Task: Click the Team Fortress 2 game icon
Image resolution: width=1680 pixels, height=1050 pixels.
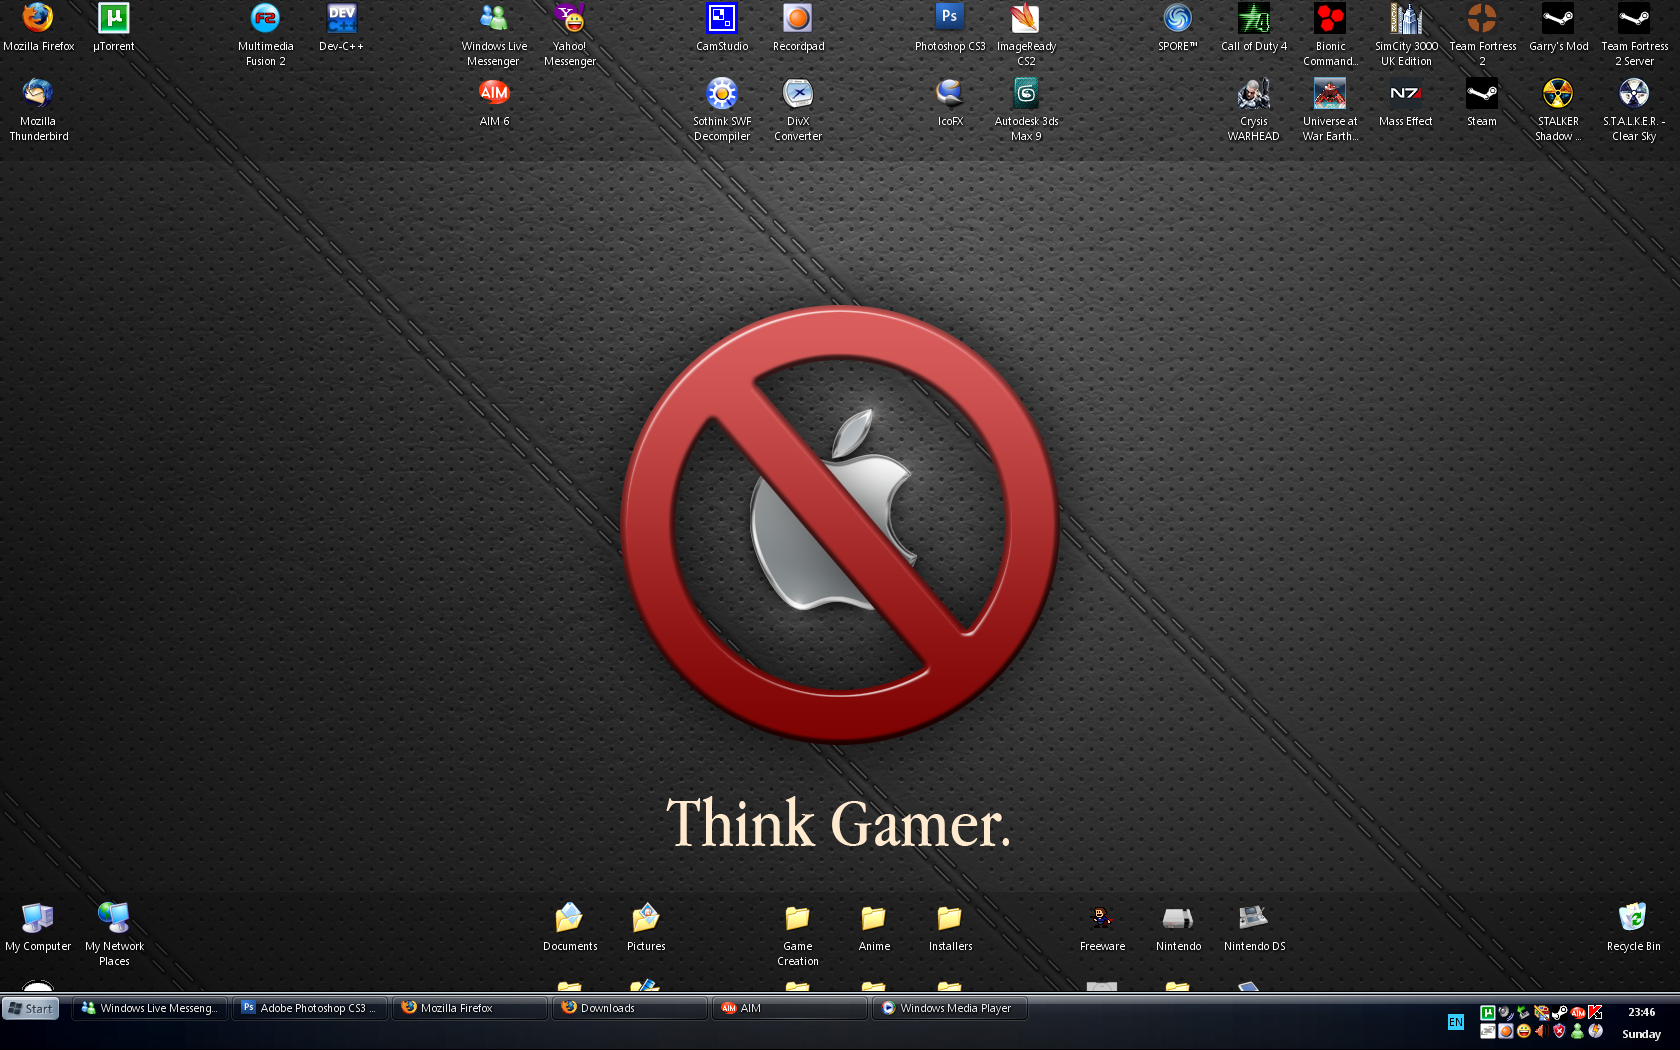Action: tap(1482, 34)
